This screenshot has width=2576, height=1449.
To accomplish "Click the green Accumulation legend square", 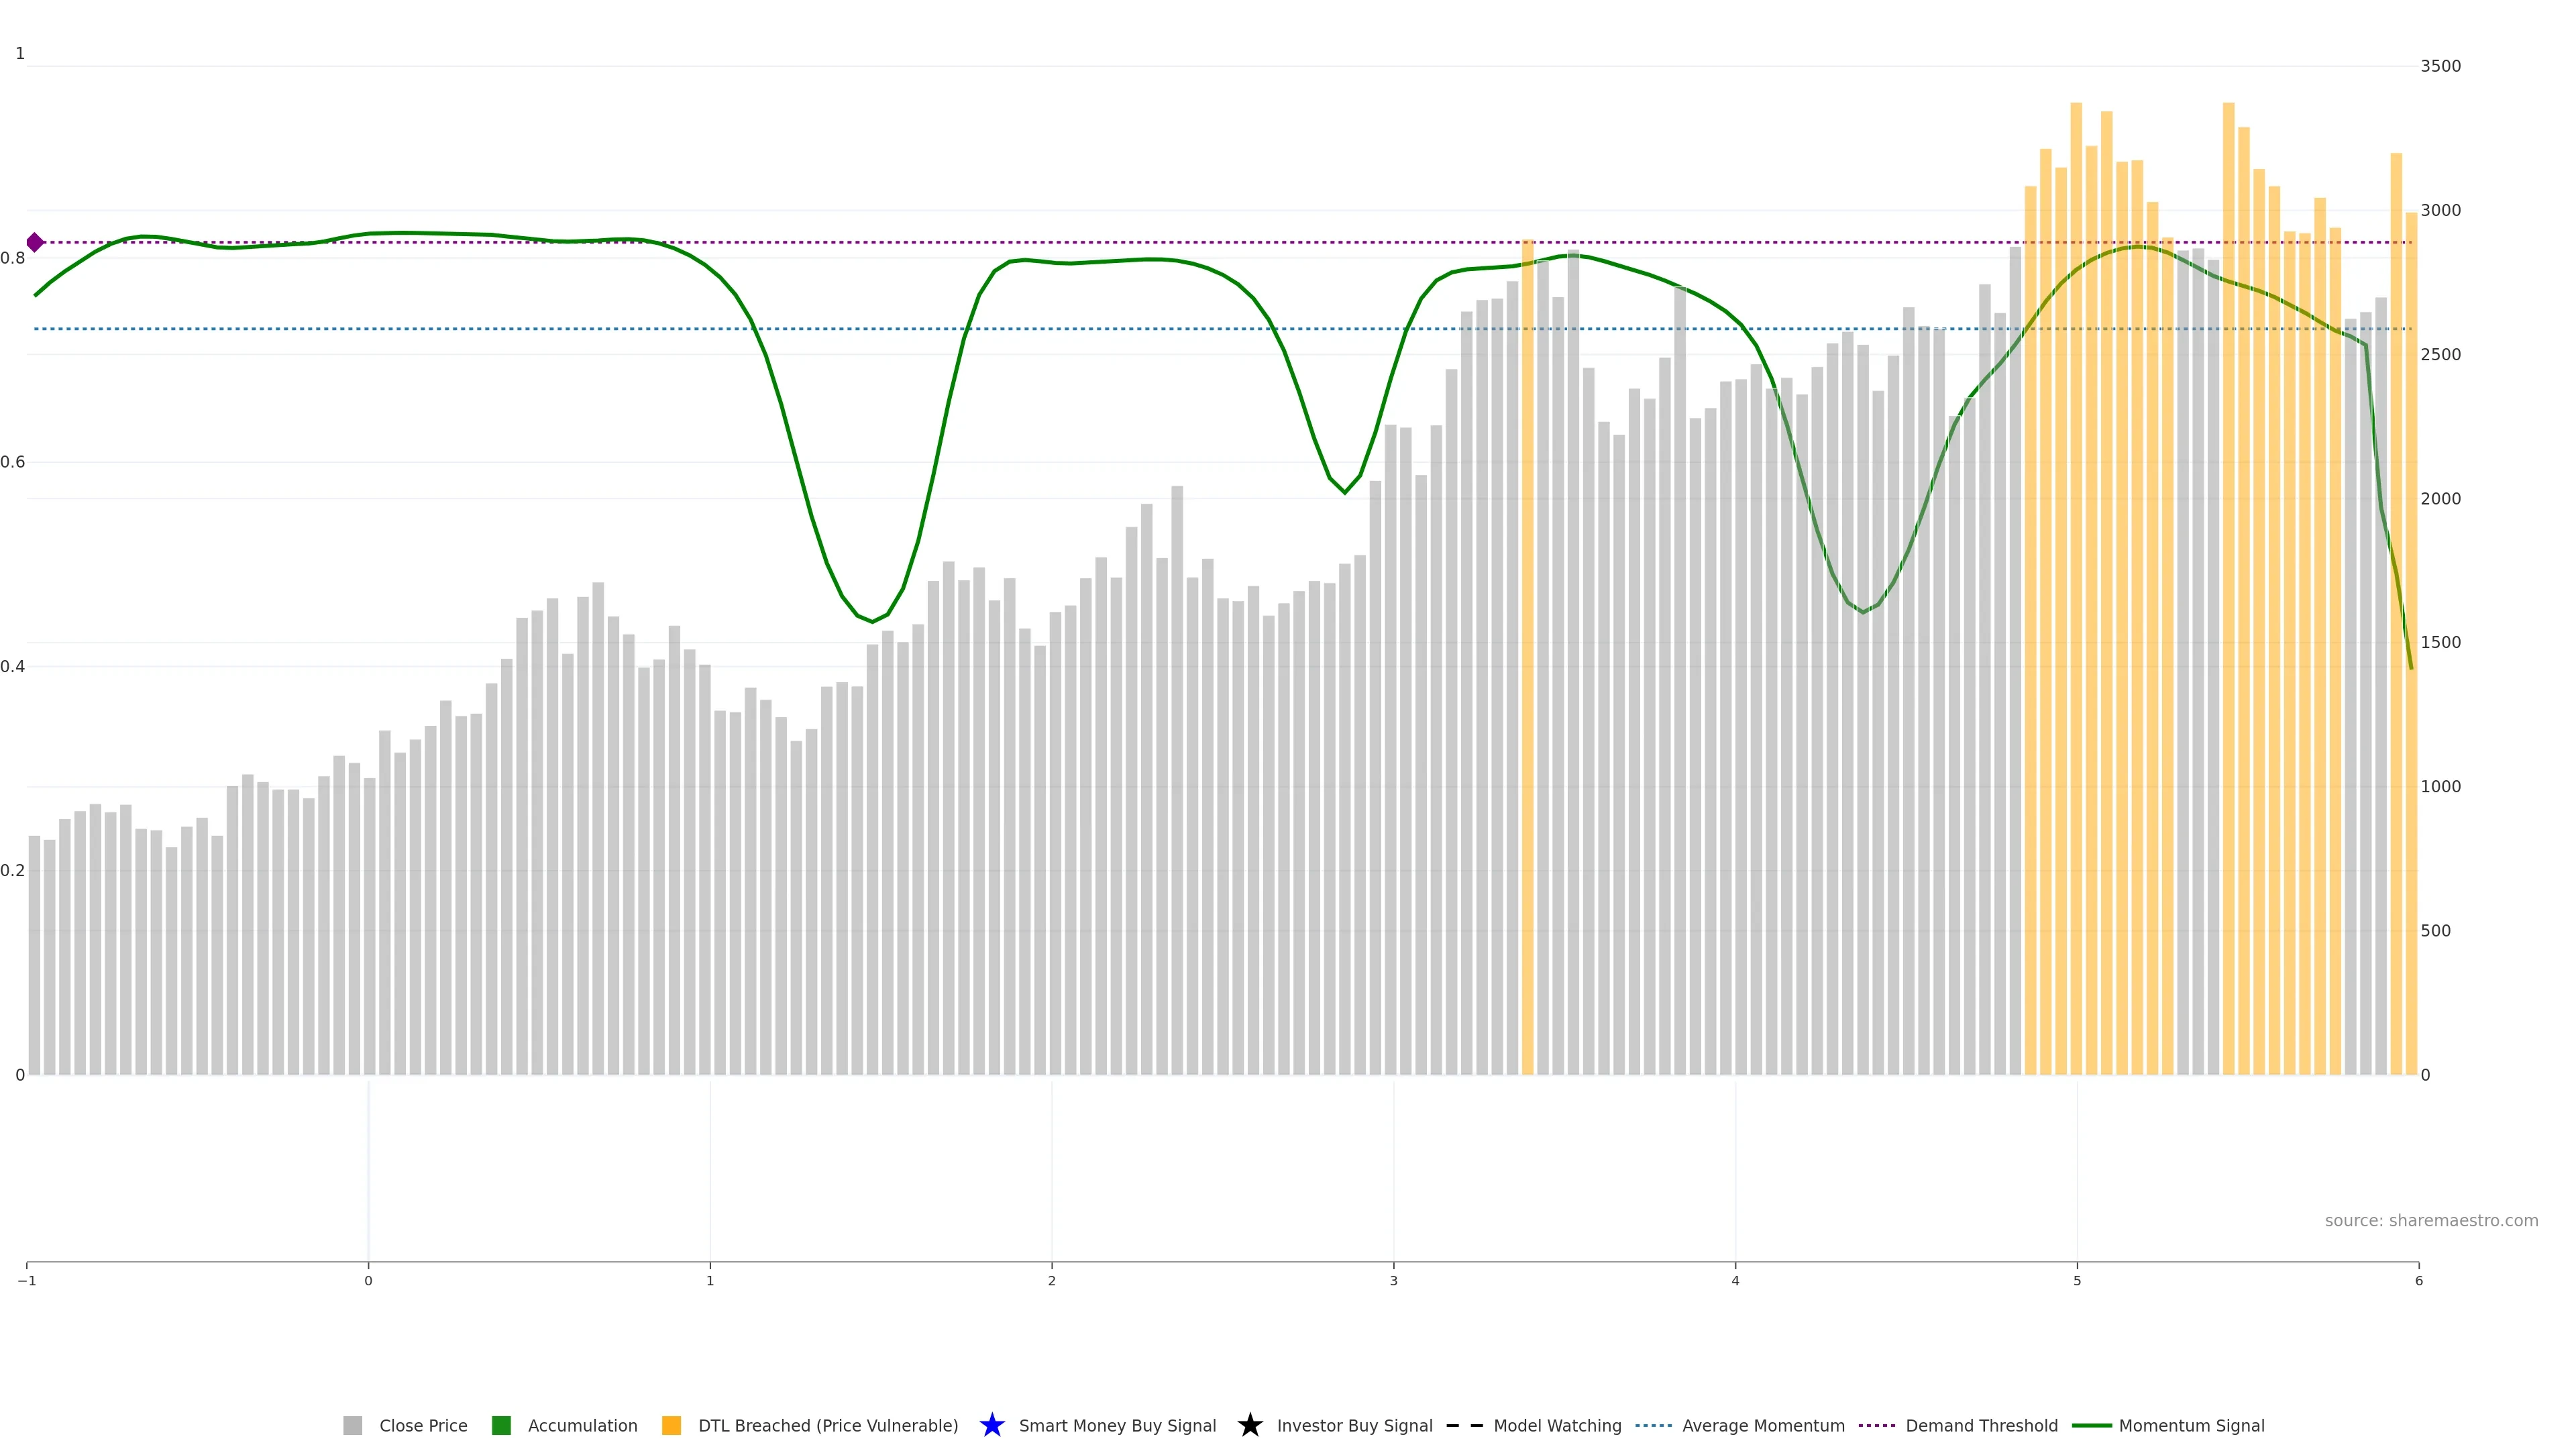I will 501,1425.
